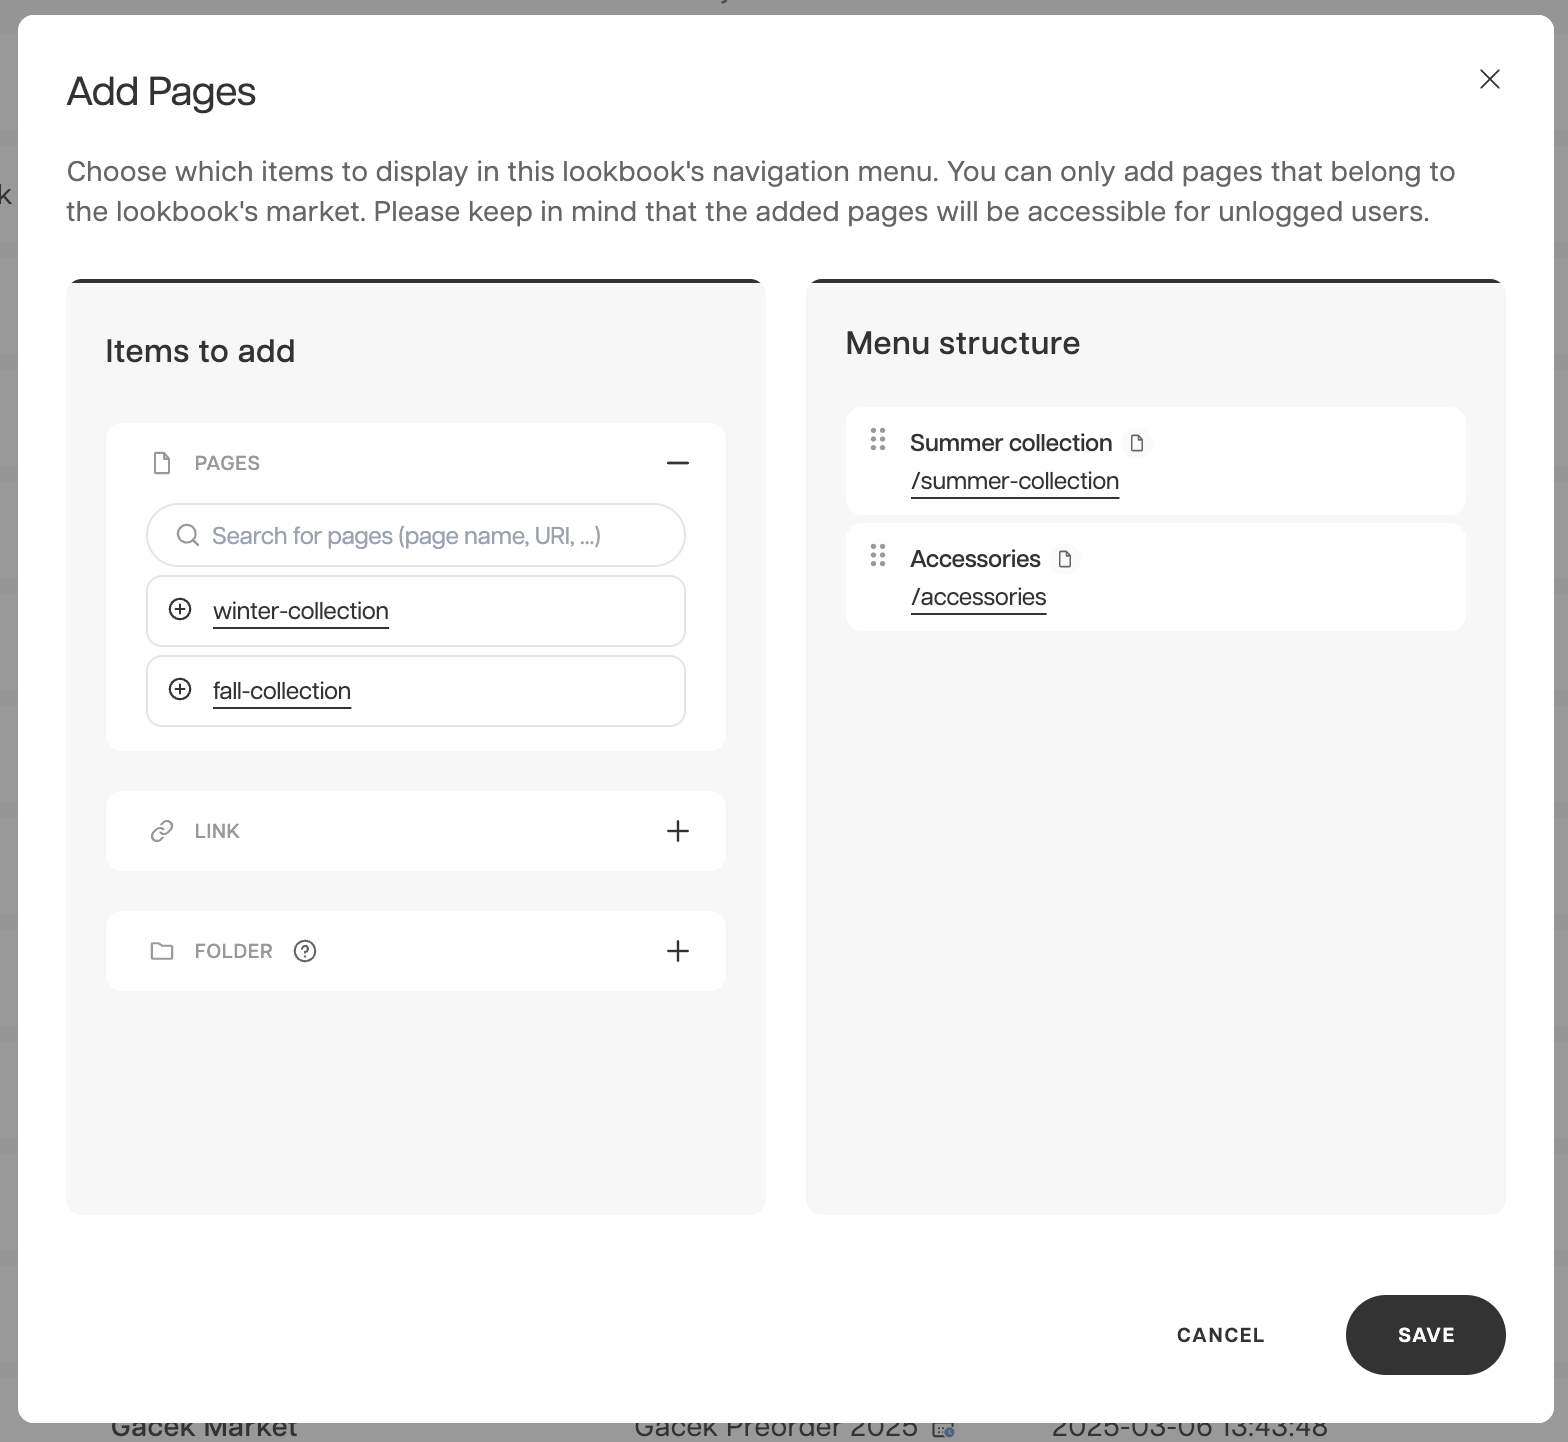Image resolution: width=1568 pixels, height=1442 pixels.
Task: Click the drag handle for Summer collection
Action: (878, 440)
